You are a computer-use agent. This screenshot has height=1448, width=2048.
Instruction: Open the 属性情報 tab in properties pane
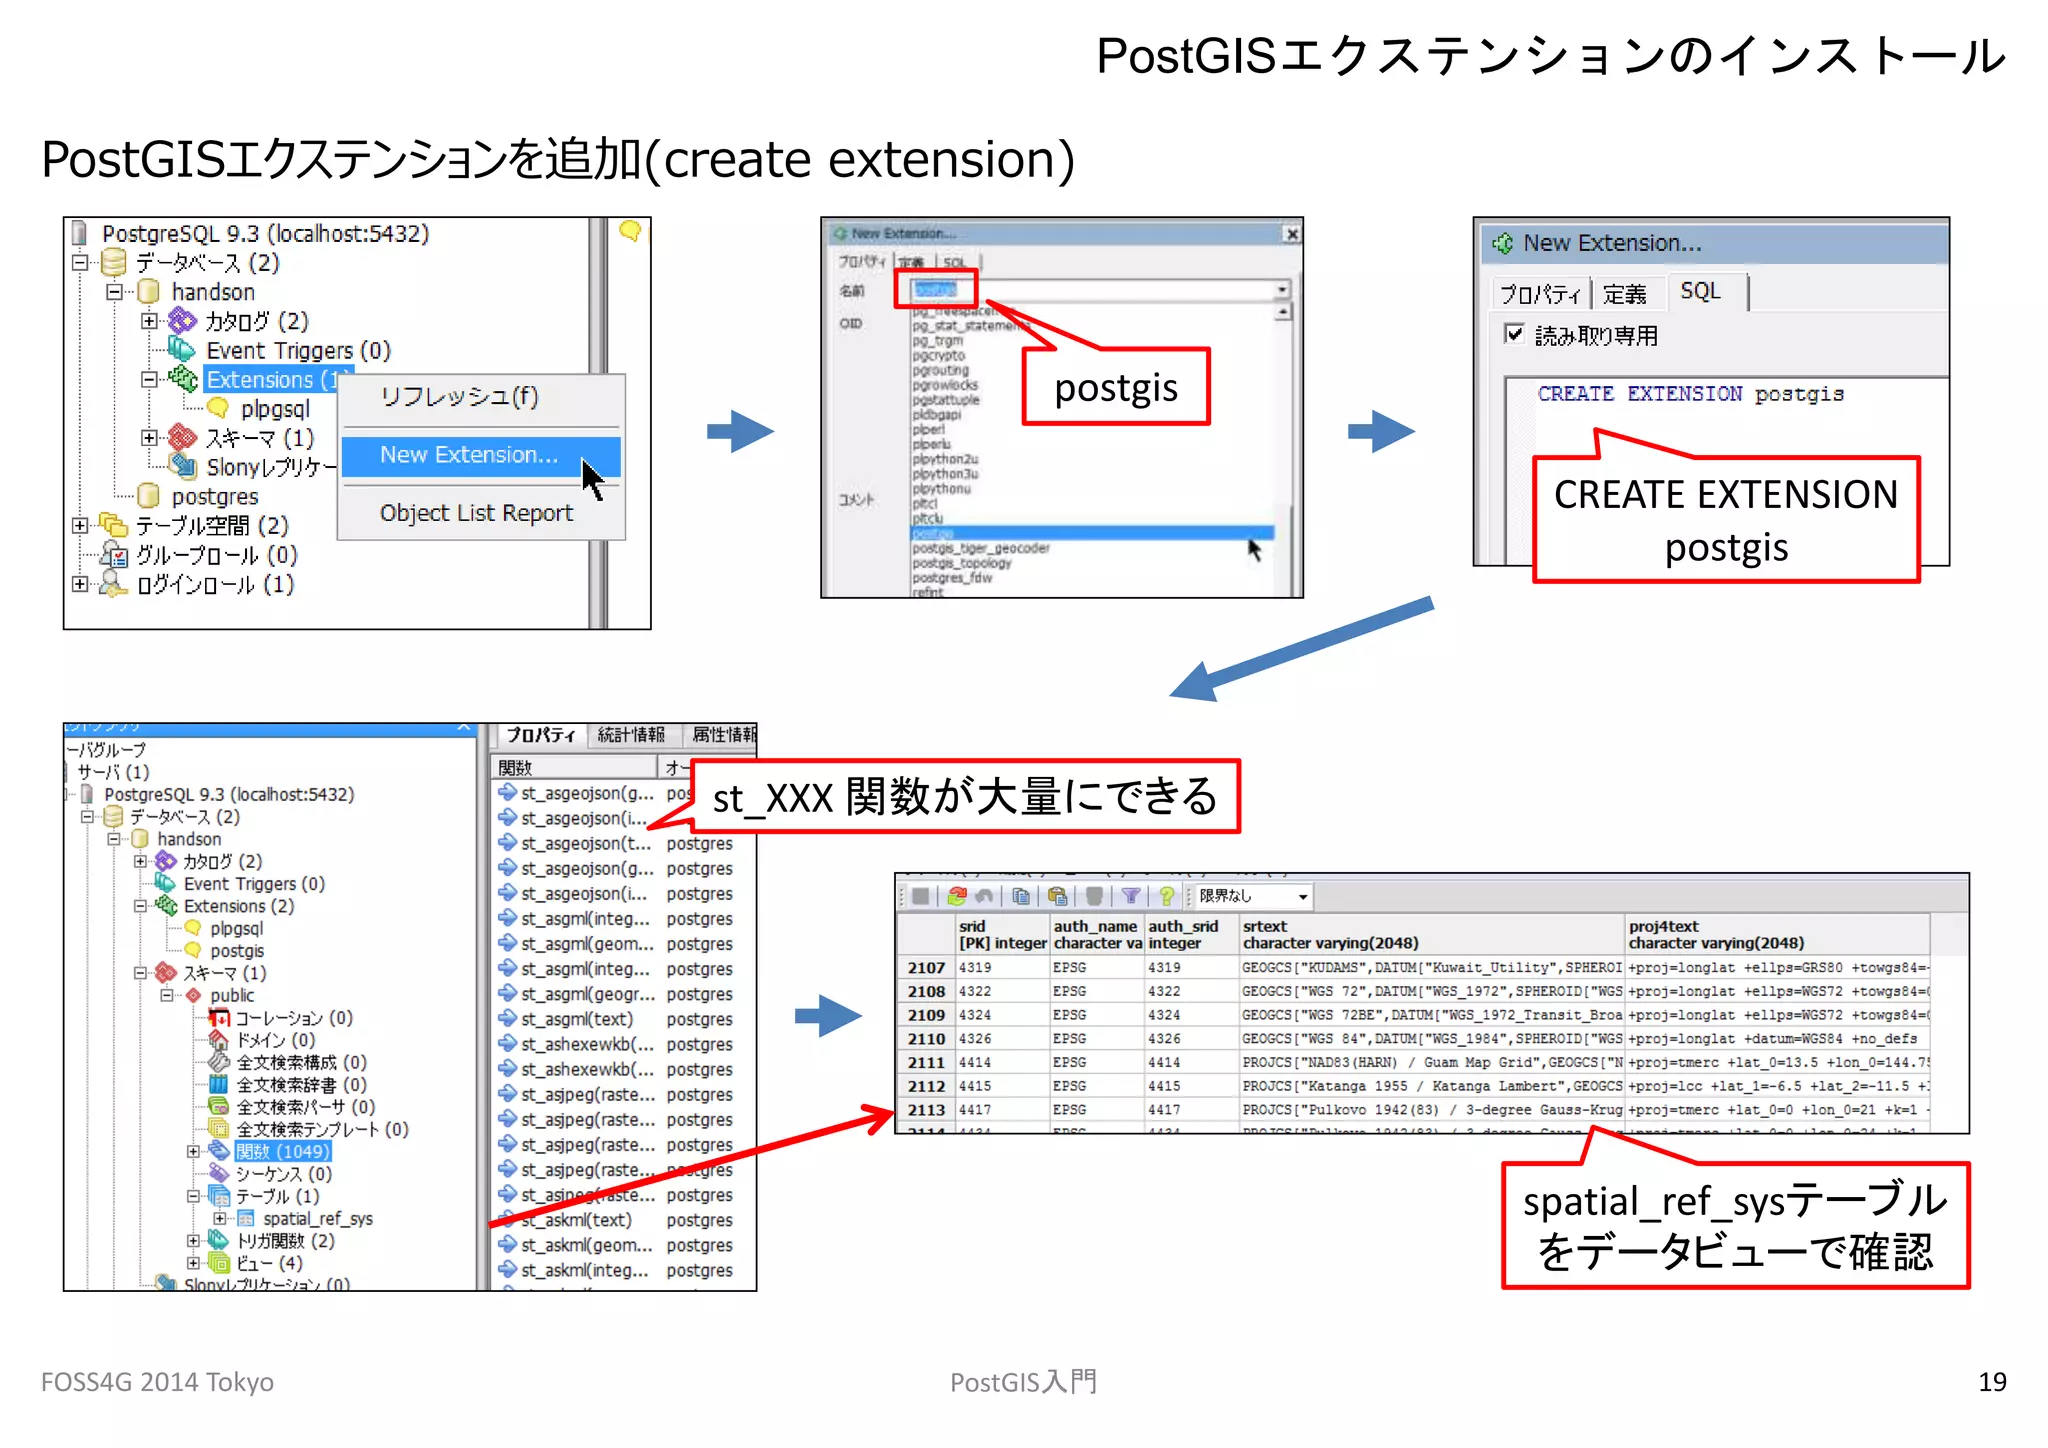click(x=722, y=735)
